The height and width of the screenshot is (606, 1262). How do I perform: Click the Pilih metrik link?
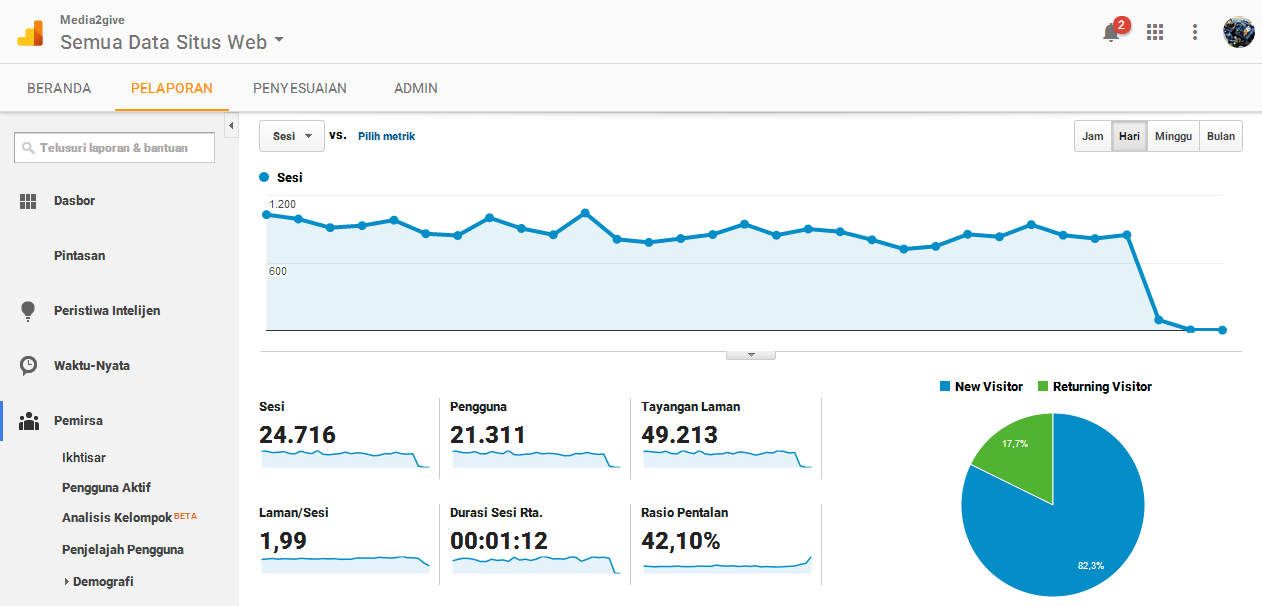(x=386, y=136)
